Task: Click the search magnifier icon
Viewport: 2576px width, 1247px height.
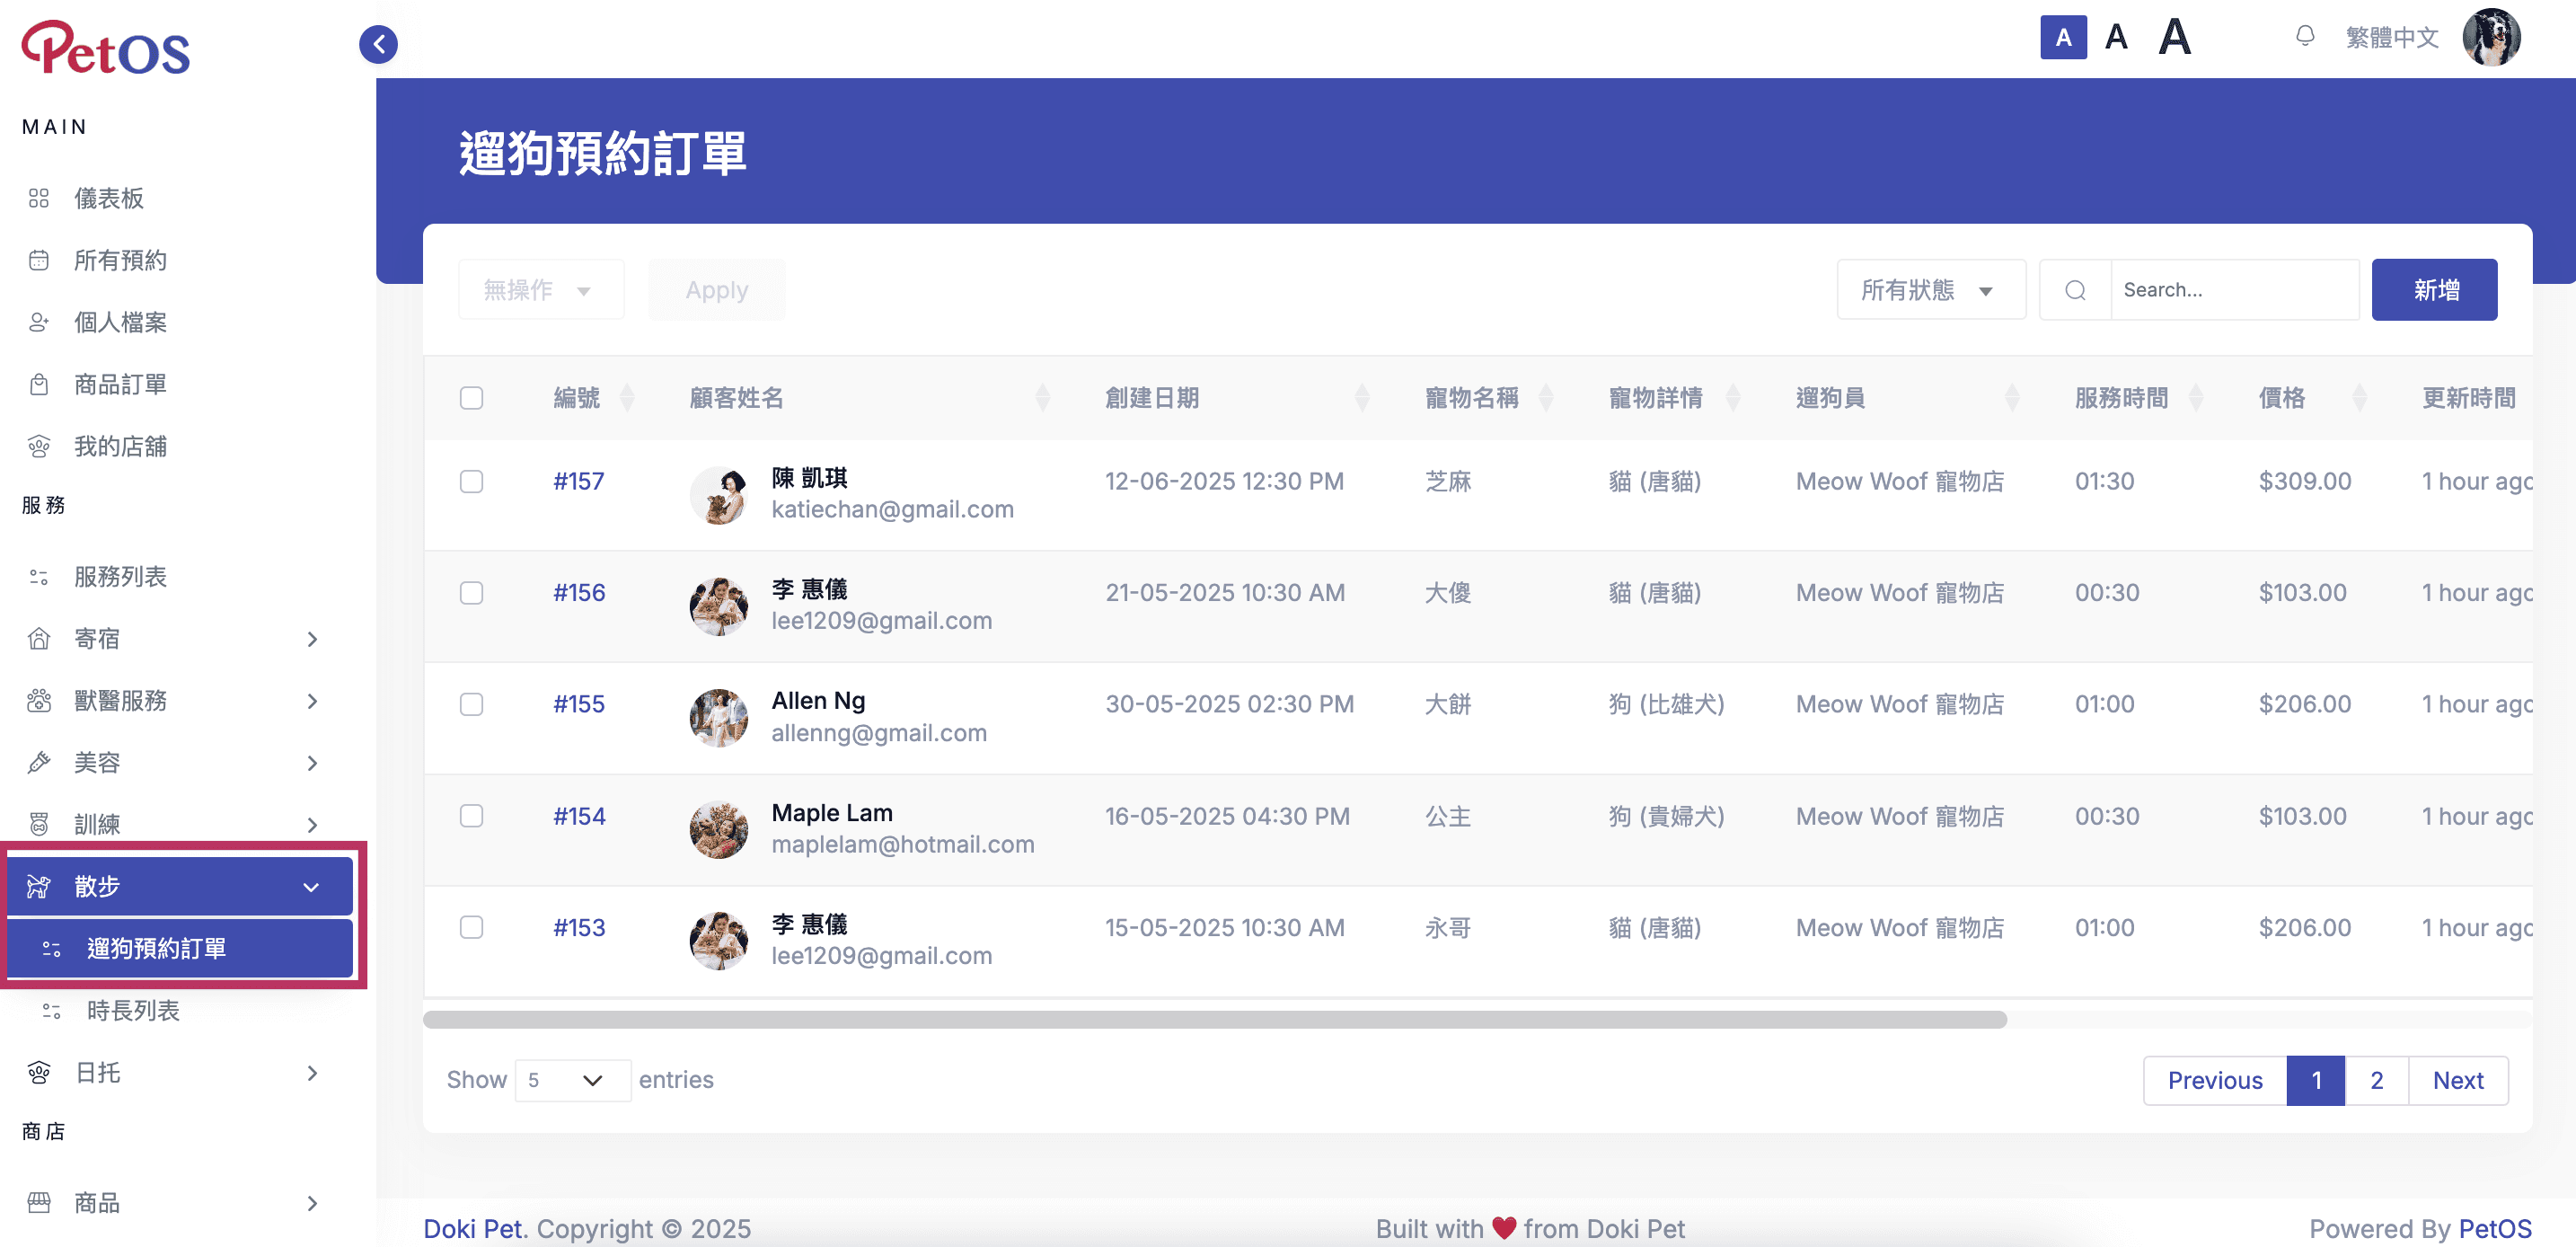Action: point(2075,290)
